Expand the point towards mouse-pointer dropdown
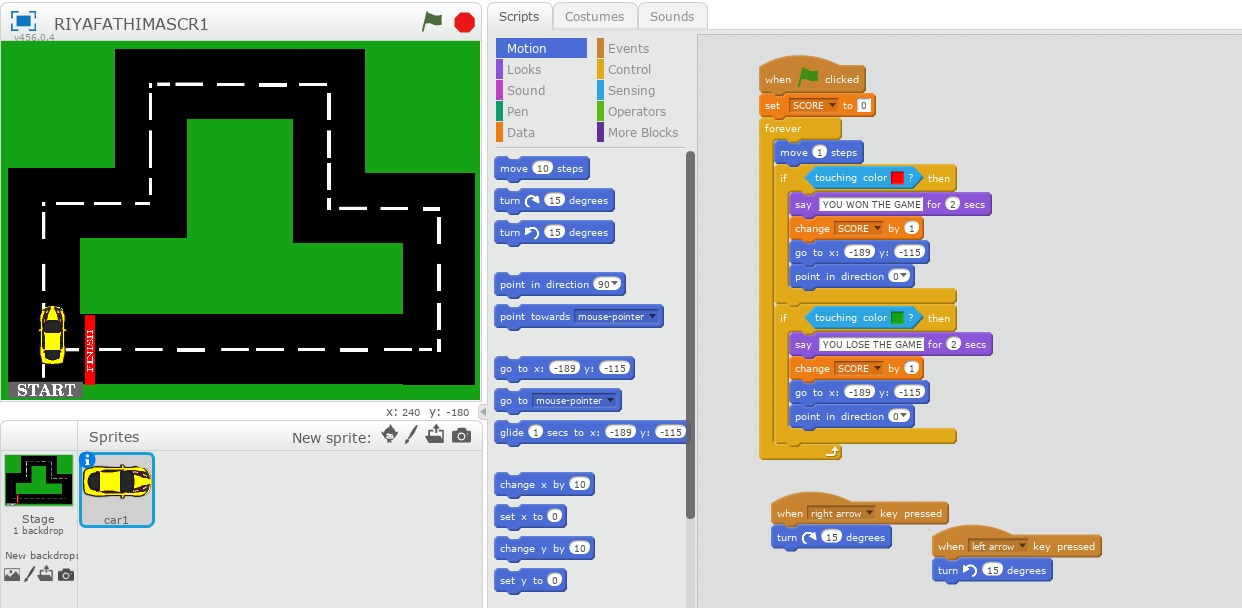1242x608 pixels. (653, 317)
